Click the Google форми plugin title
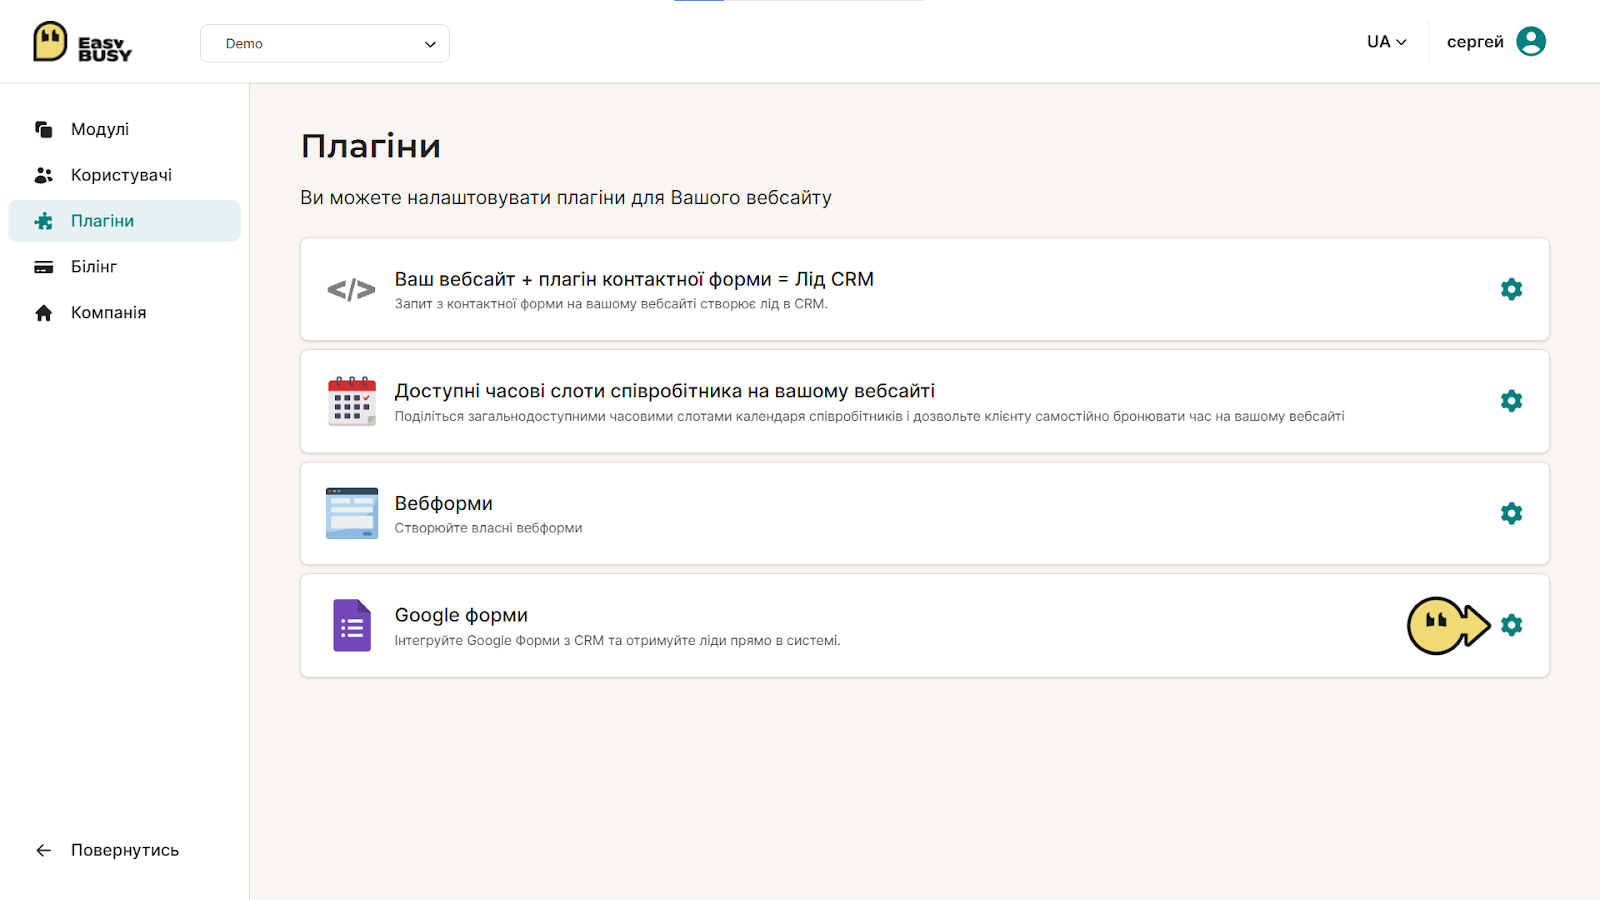The image size is (1600, 900). tap(461, 615)
